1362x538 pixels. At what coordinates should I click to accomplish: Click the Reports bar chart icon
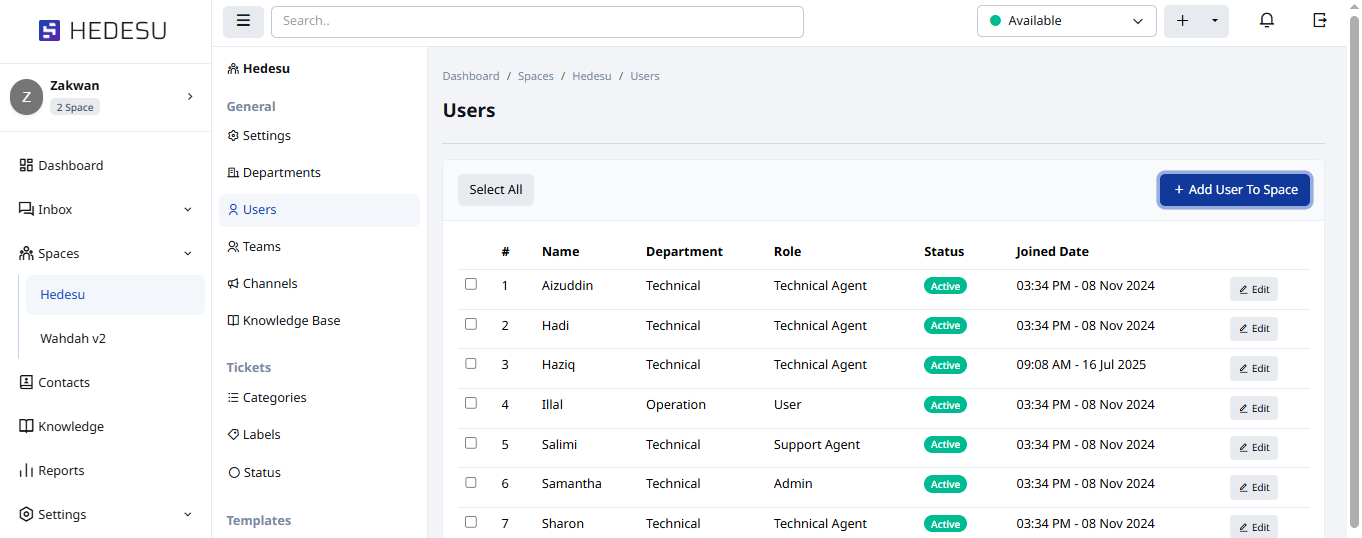(27, 471)
